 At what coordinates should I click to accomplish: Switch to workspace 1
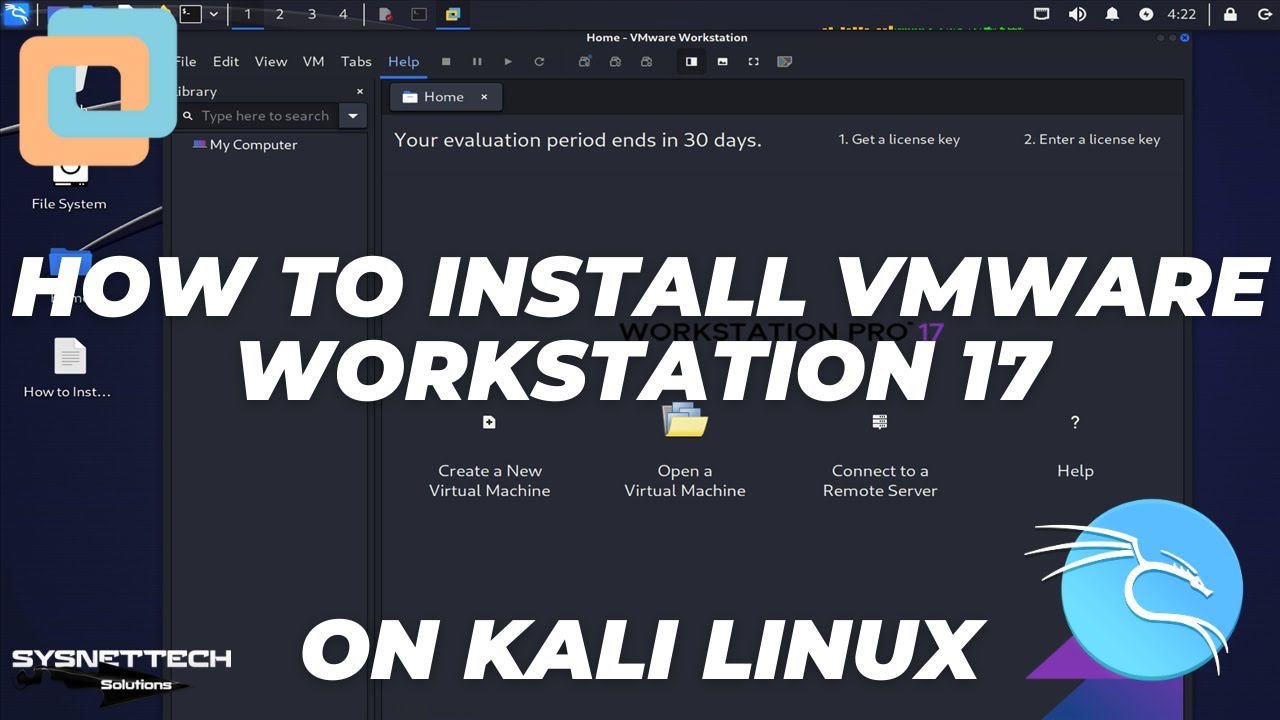click(x=248, y=14)
